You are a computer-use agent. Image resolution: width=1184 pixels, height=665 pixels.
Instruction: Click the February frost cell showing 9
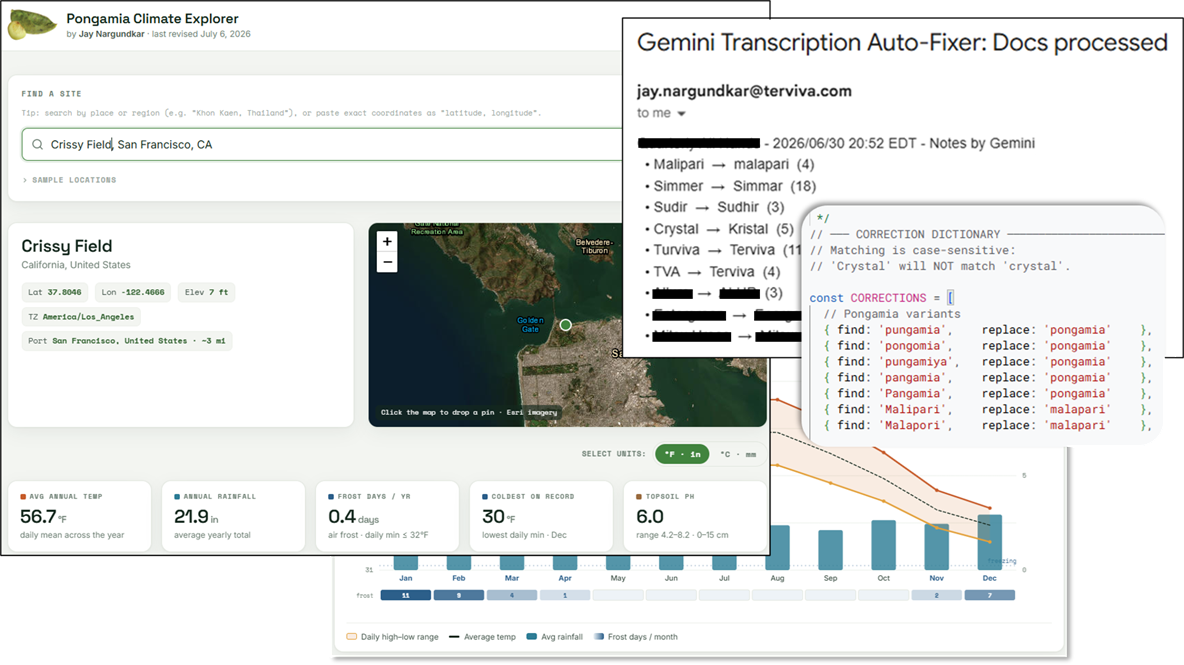(458, 595)
